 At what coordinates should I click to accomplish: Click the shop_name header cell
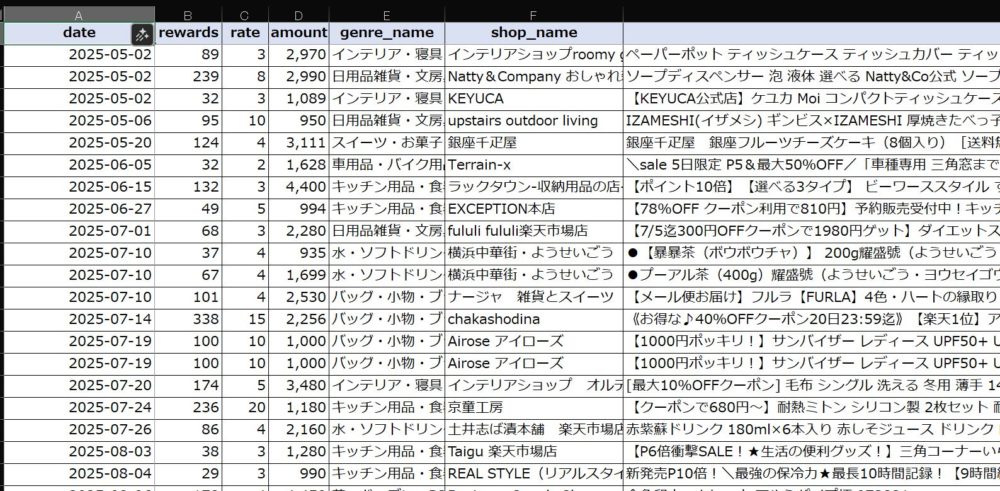point(533,33)
